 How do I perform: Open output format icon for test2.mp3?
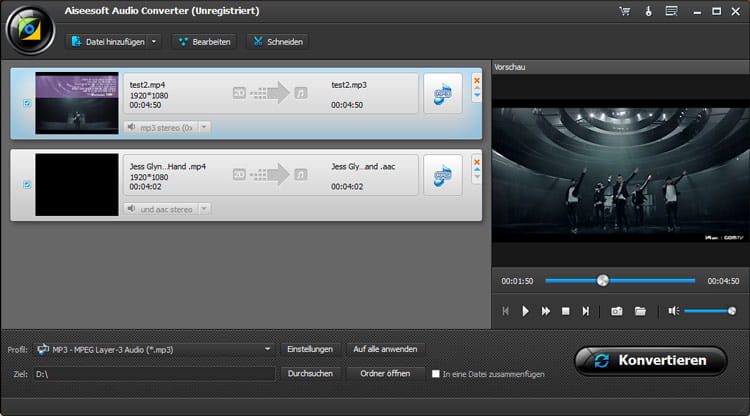coord(443,93)
